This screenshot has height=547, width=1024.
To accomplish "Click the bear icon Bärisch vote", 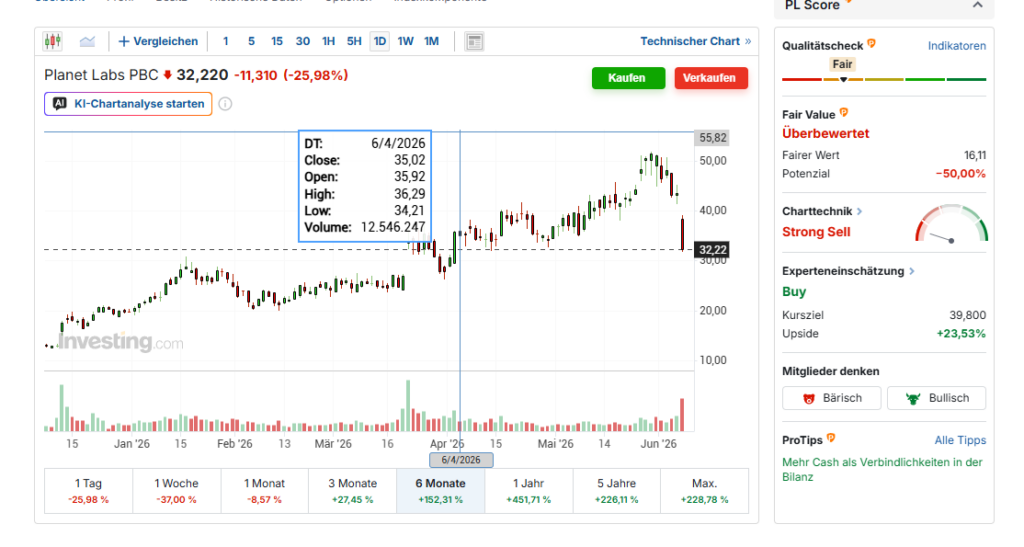I will click(832, 398).
